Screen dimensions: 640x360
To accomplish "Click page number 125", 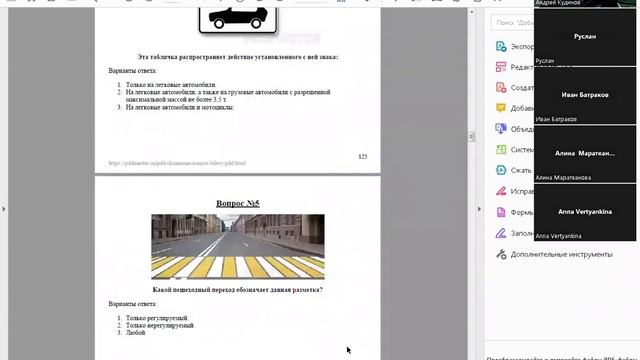I will (x=363, y=157).
